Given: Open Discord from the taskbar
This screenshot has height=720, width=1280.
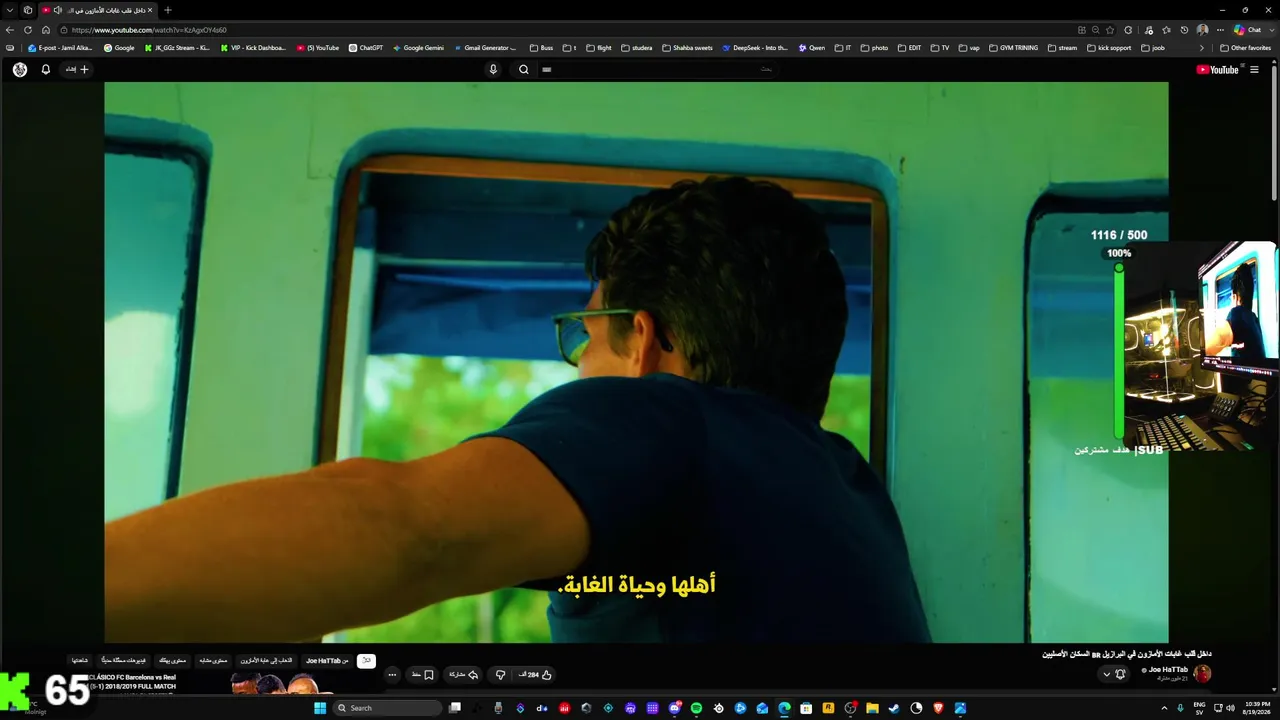Looking at the screenshot, I should (674, 708).
